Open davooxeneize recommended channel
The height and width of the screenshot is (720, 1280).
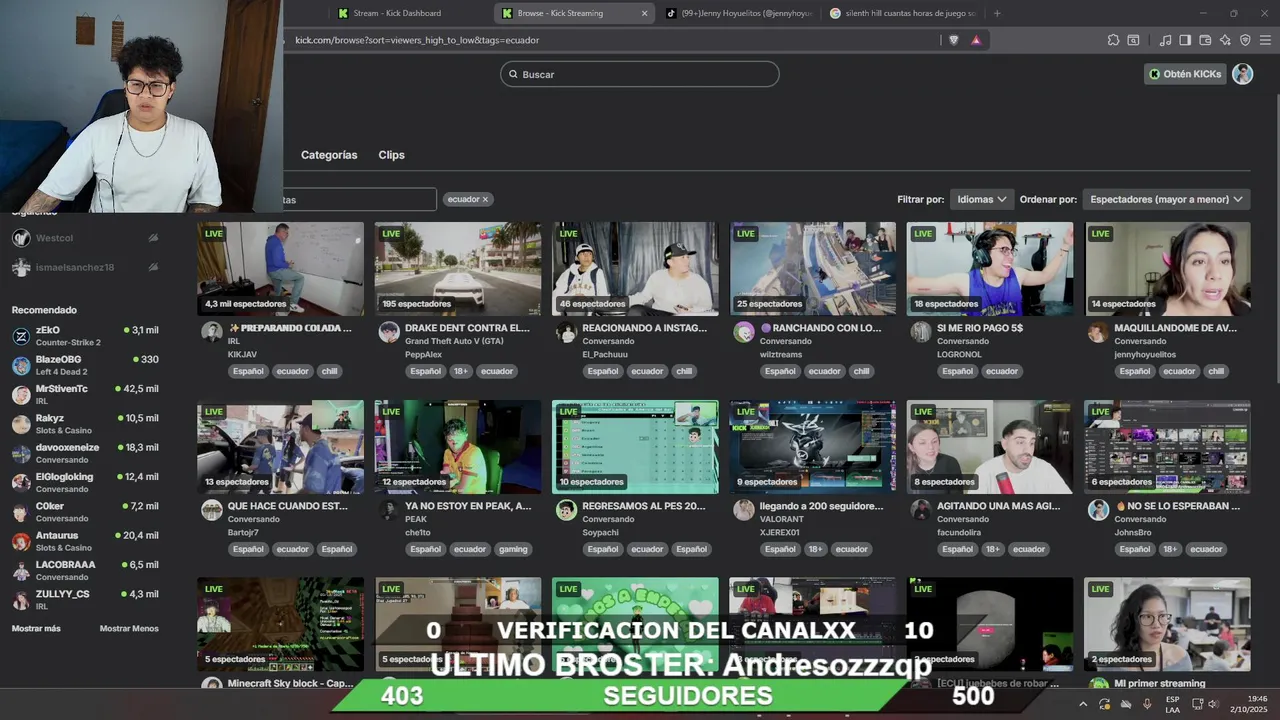85,453
